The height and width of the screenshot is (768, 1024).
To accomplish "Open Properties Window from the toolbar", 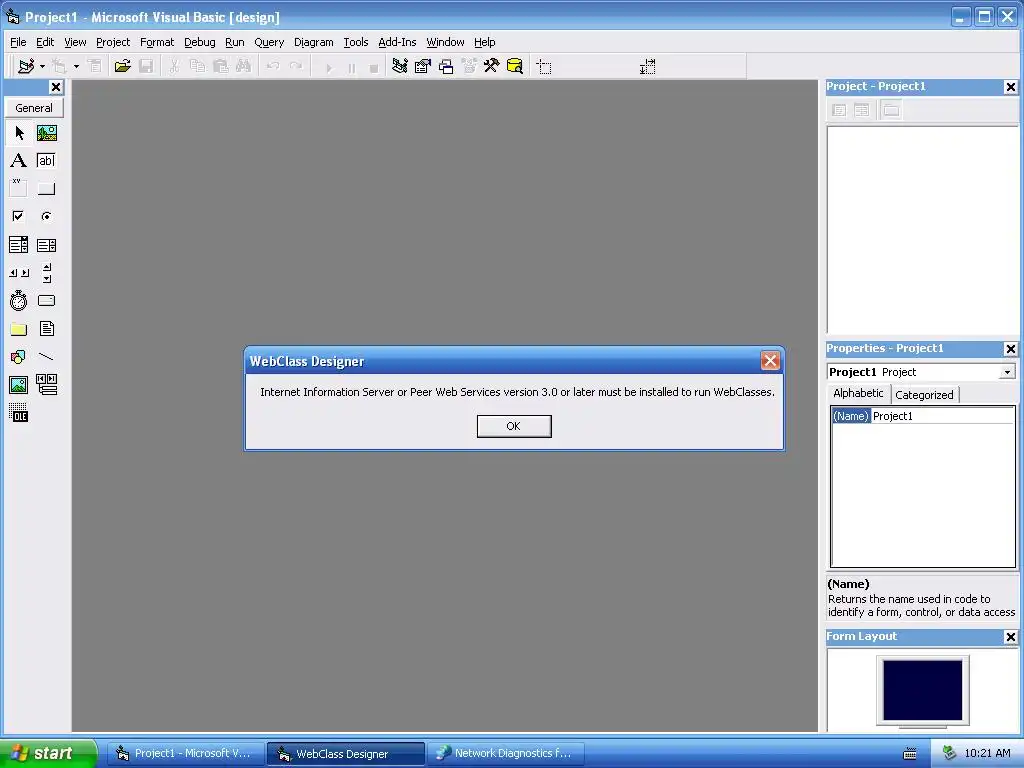I will [x=423, y=66].
